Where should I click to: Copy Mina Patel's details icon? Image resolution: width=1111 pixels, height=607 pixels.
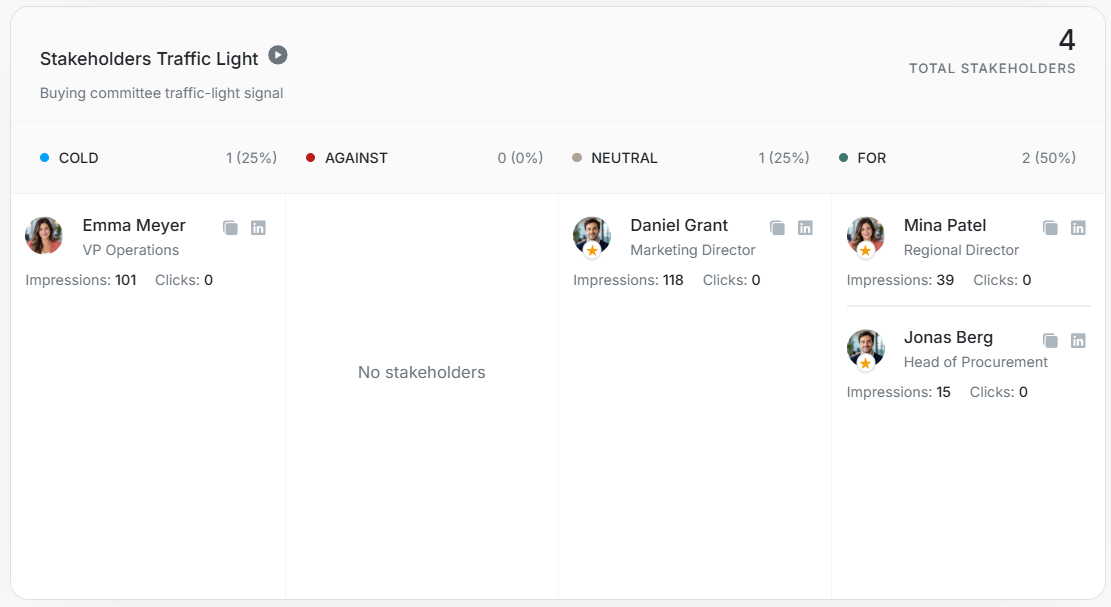point(1050,227)
